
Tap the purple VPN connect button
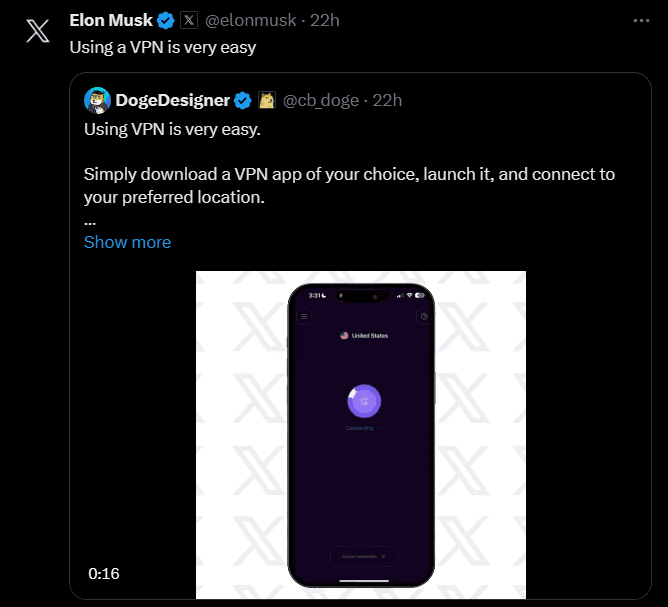pyautogui.click(x=364, y=401)
